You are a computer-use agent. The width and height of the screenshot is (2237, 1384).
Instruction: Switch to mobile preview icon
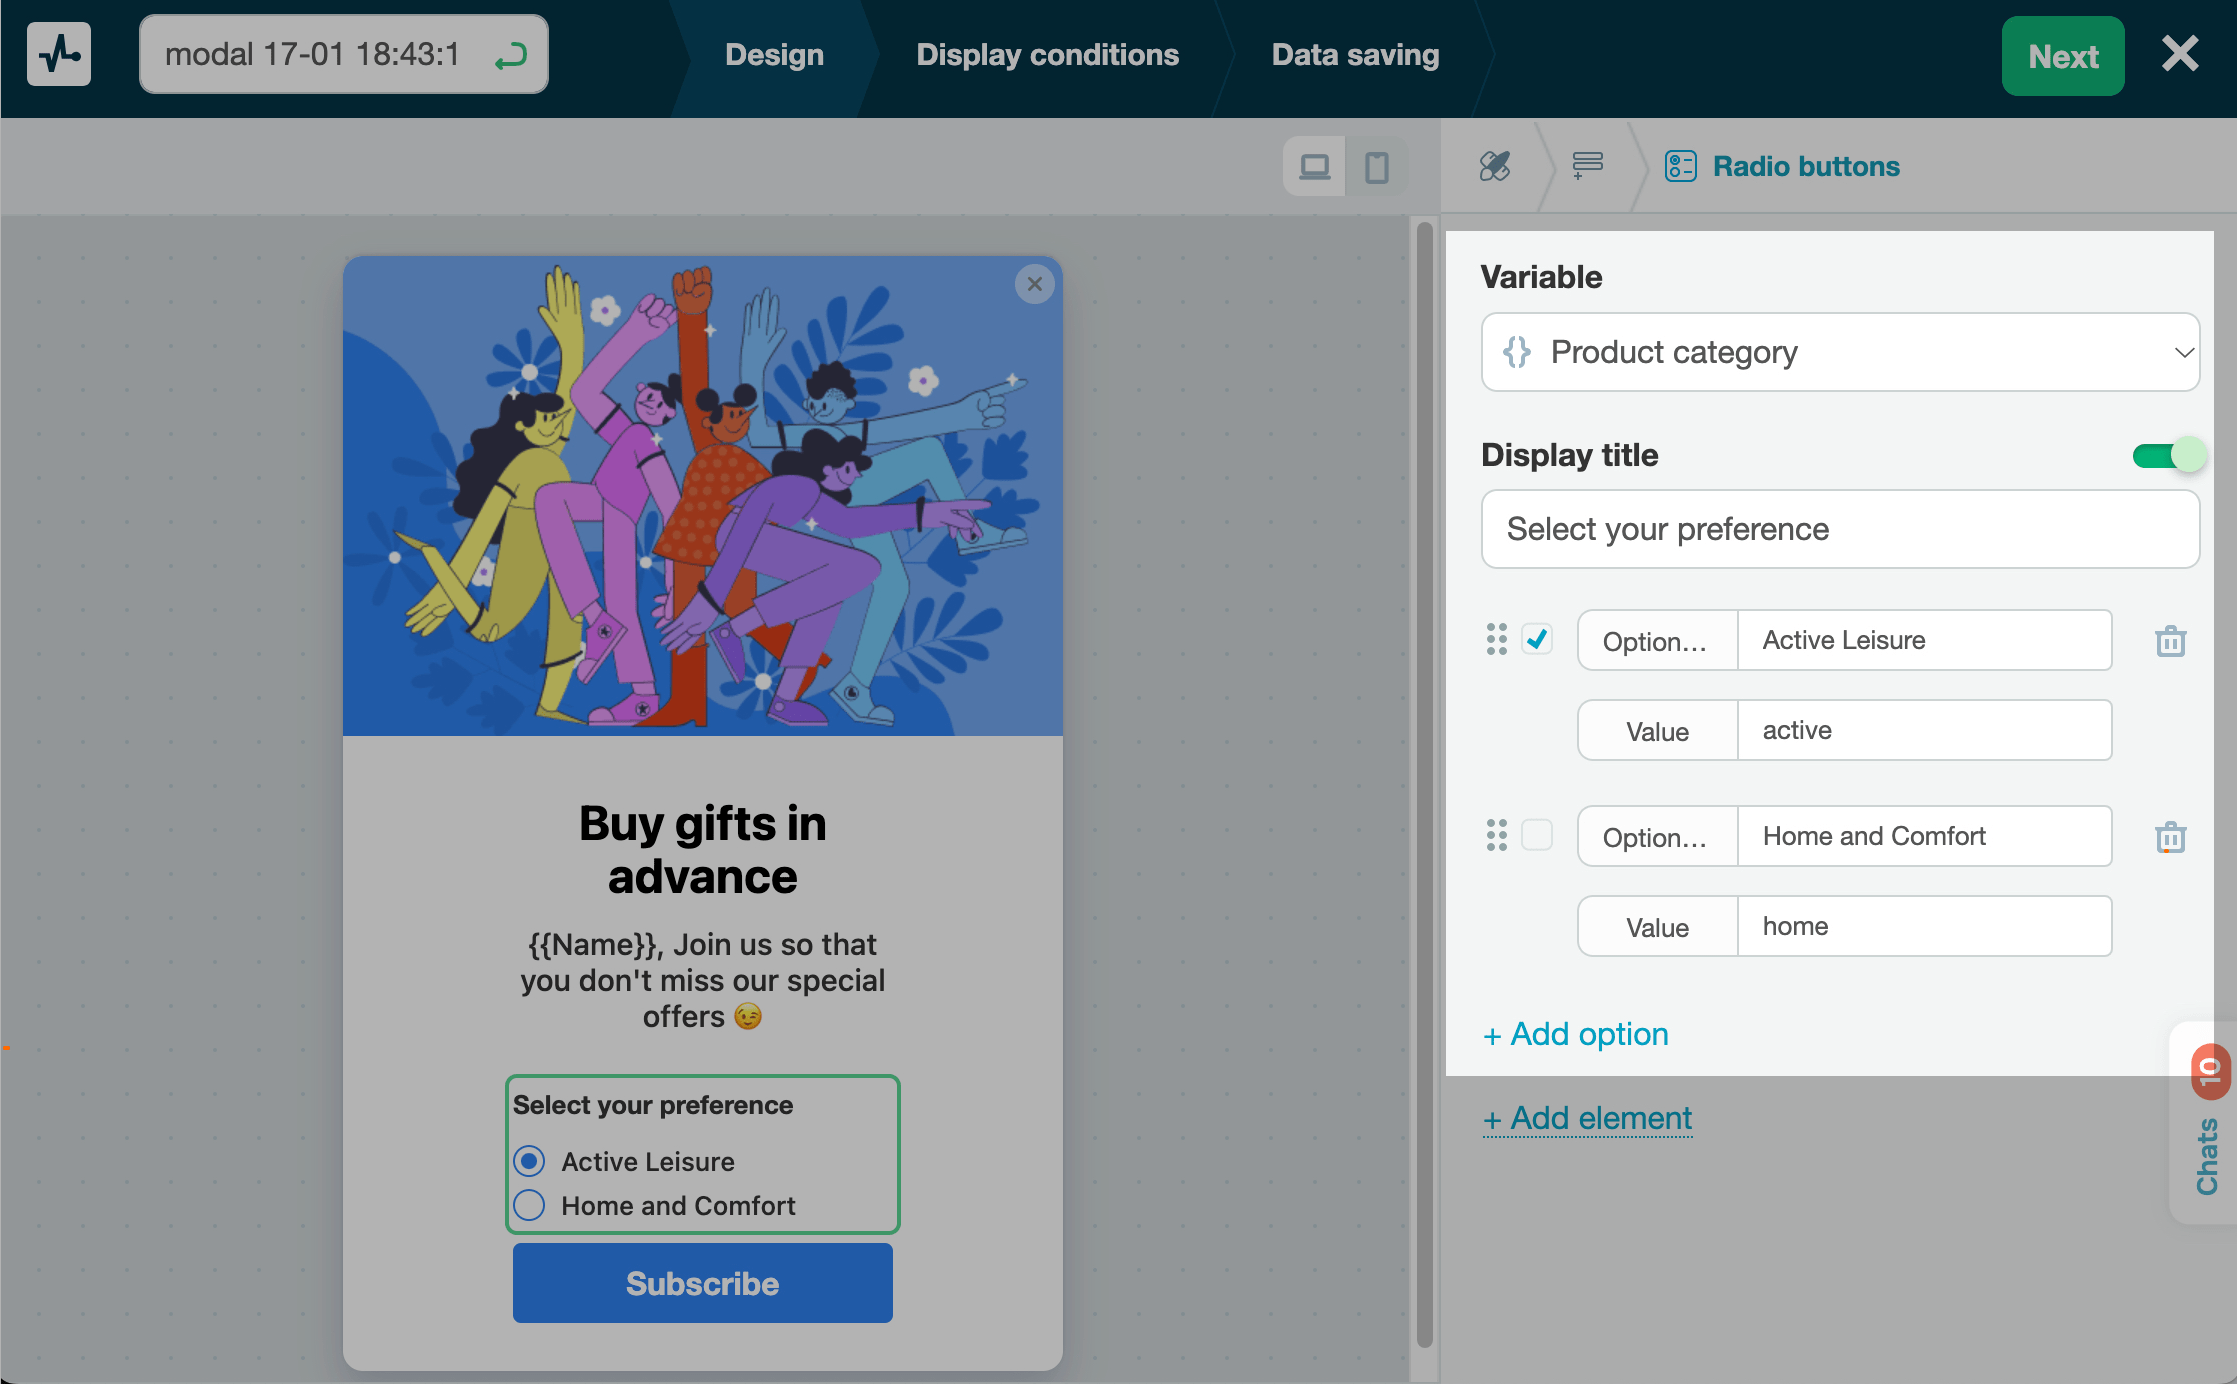pyautogui.click(x=1377, y=166)
